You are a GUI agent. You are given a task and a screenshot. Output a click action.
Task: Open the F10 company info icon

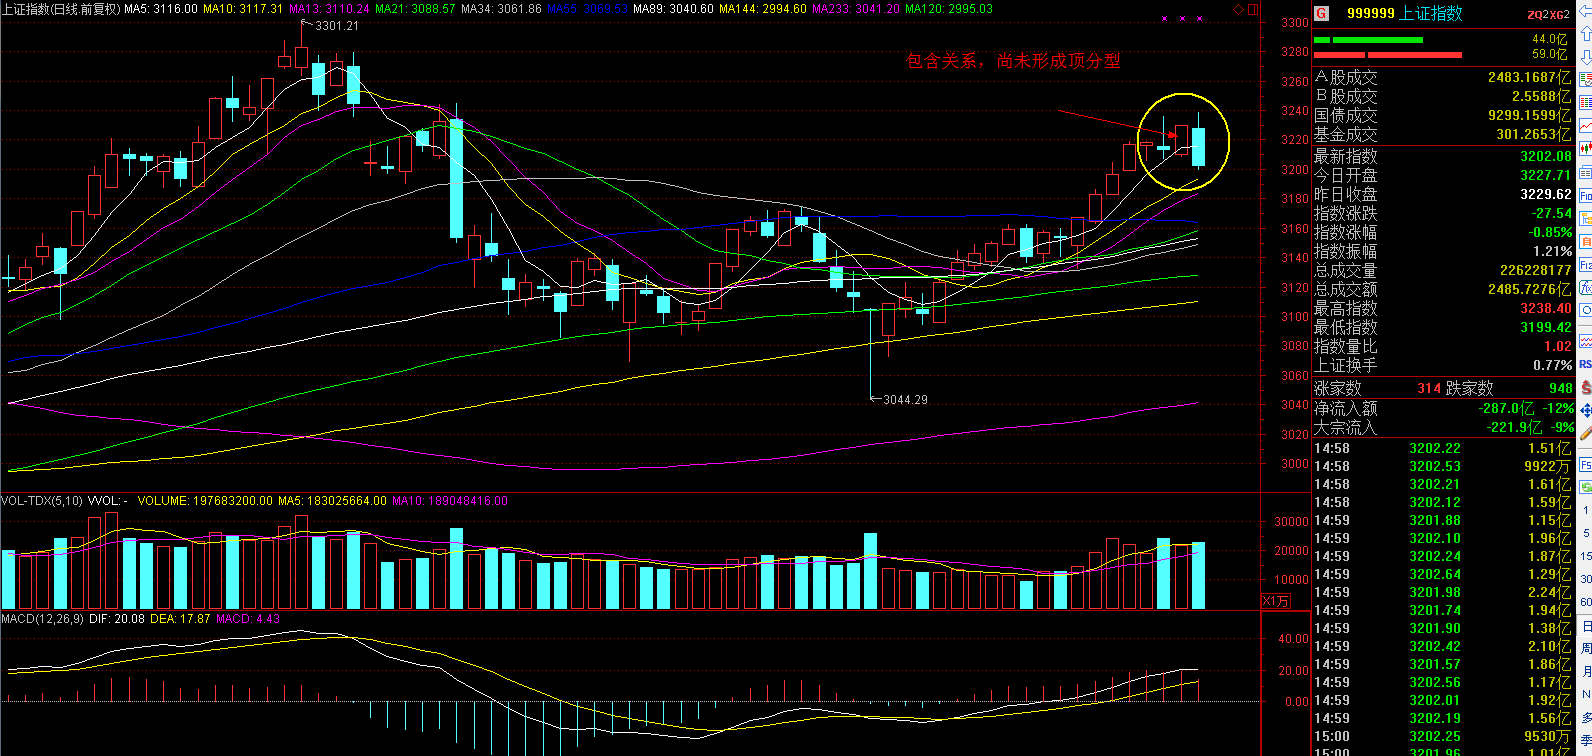coord(1585,196)
